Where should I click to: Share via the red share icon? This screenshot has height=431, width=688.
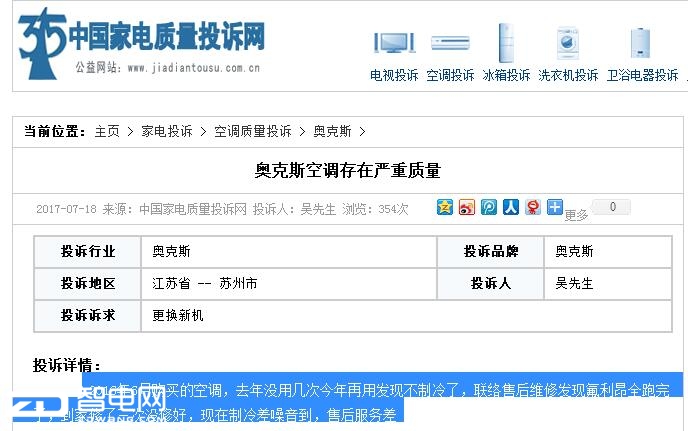click(x=533, y=207)
